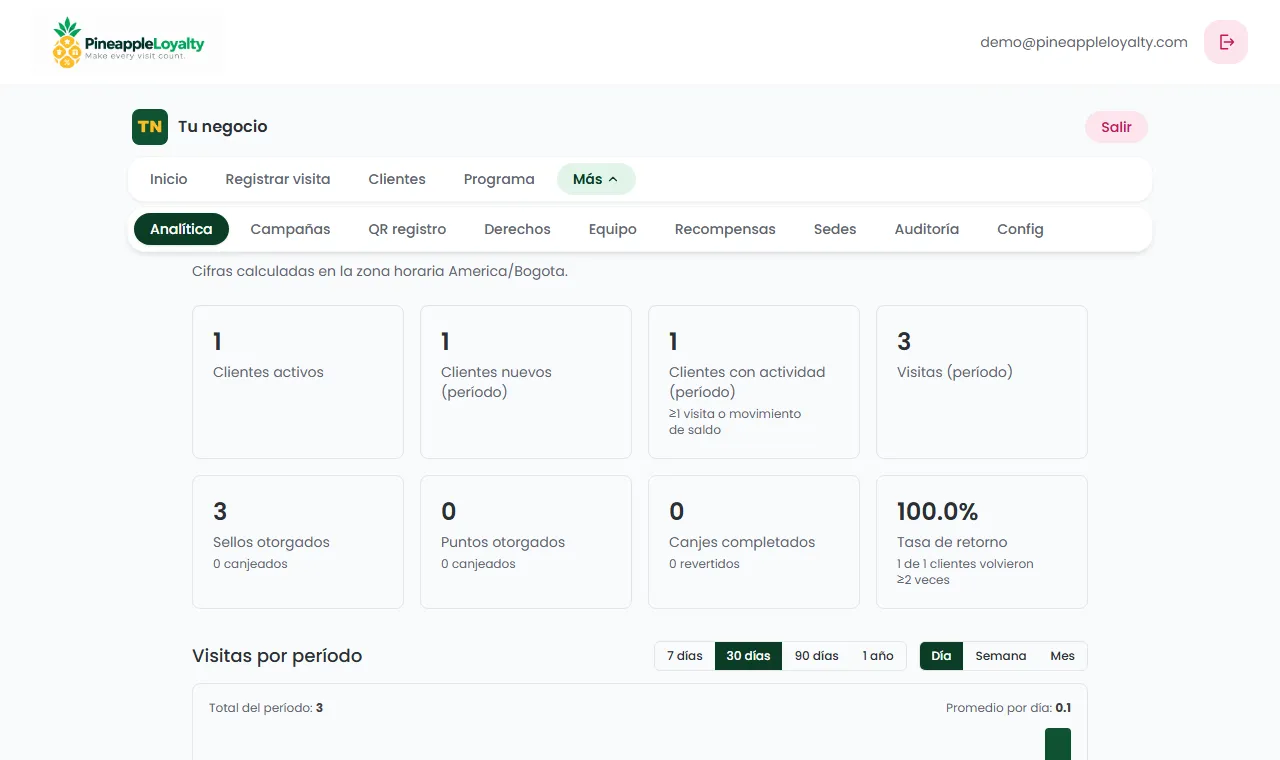Go to Registrar visita tab
This screenshot has height=760, width=1280.
pyautogui.click(x=278, y=179)
